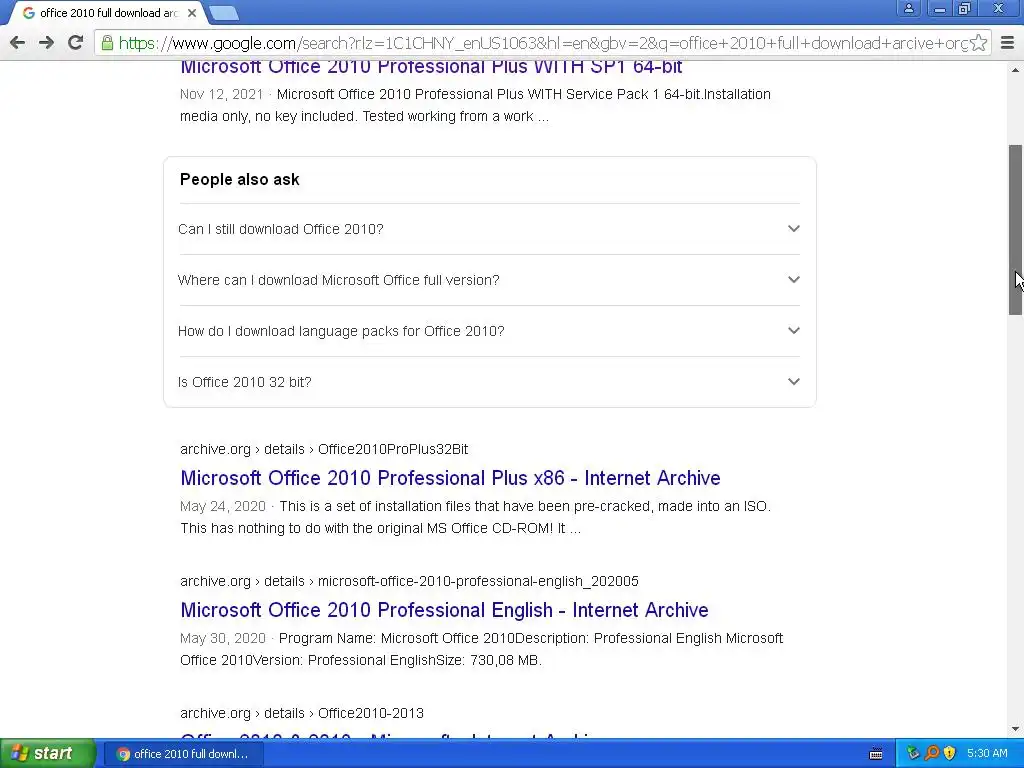Open a new tab with the new tab button
1024x768 pixels.
(x=224, y=13)
